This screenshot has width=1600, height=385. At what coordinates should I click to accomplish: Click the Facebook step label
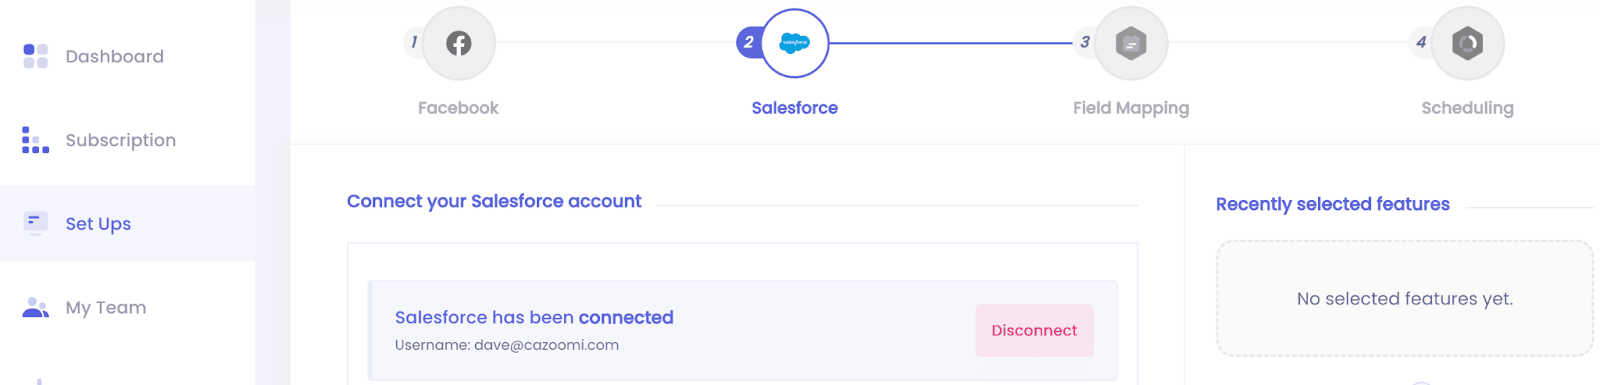click(x=458, y=108)
